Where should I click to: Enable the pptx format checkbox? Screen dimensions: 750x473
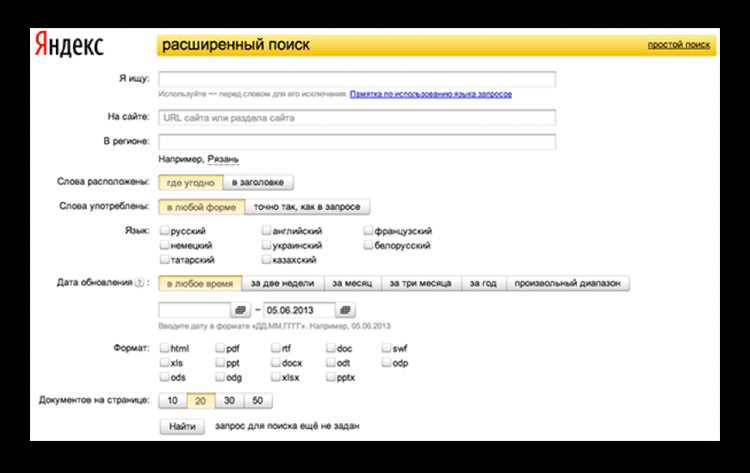point(331,376)
